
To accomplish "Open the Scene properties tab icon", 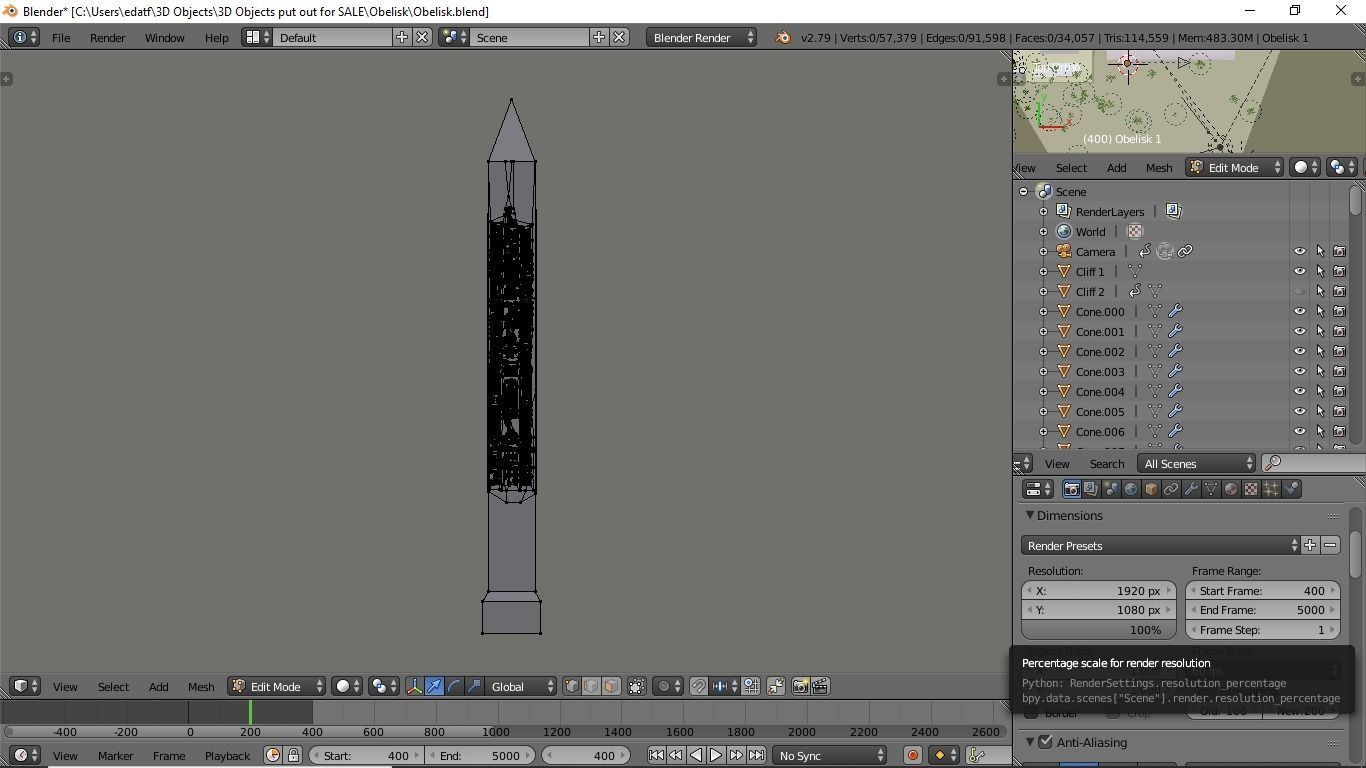I will [x=1111, y=489].
